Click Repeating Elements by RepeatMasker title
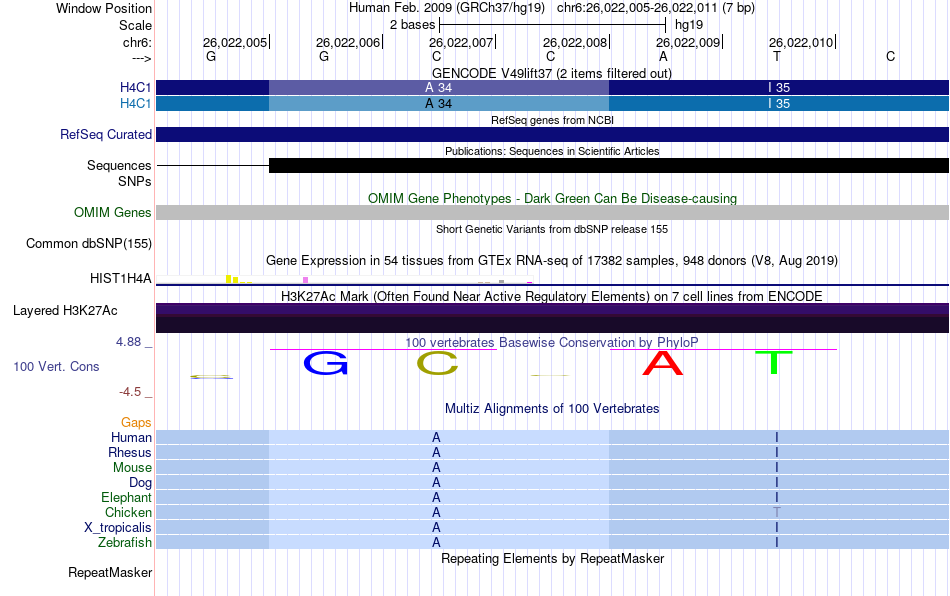950x596 pixels. 553,558
